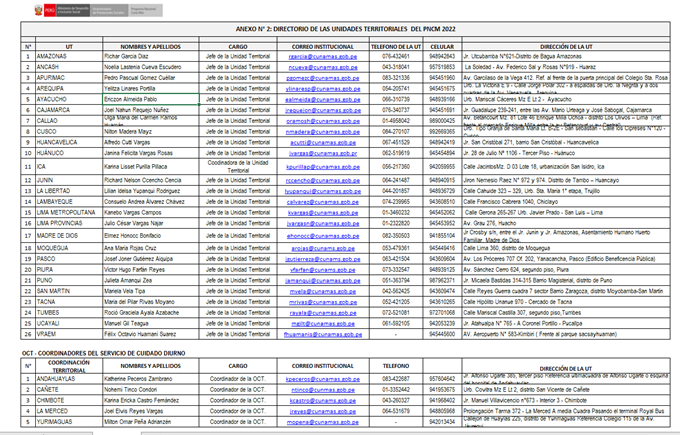Select the phone number '044-201857'
This screenshot has height=435, width=680.
coord(396,191)
